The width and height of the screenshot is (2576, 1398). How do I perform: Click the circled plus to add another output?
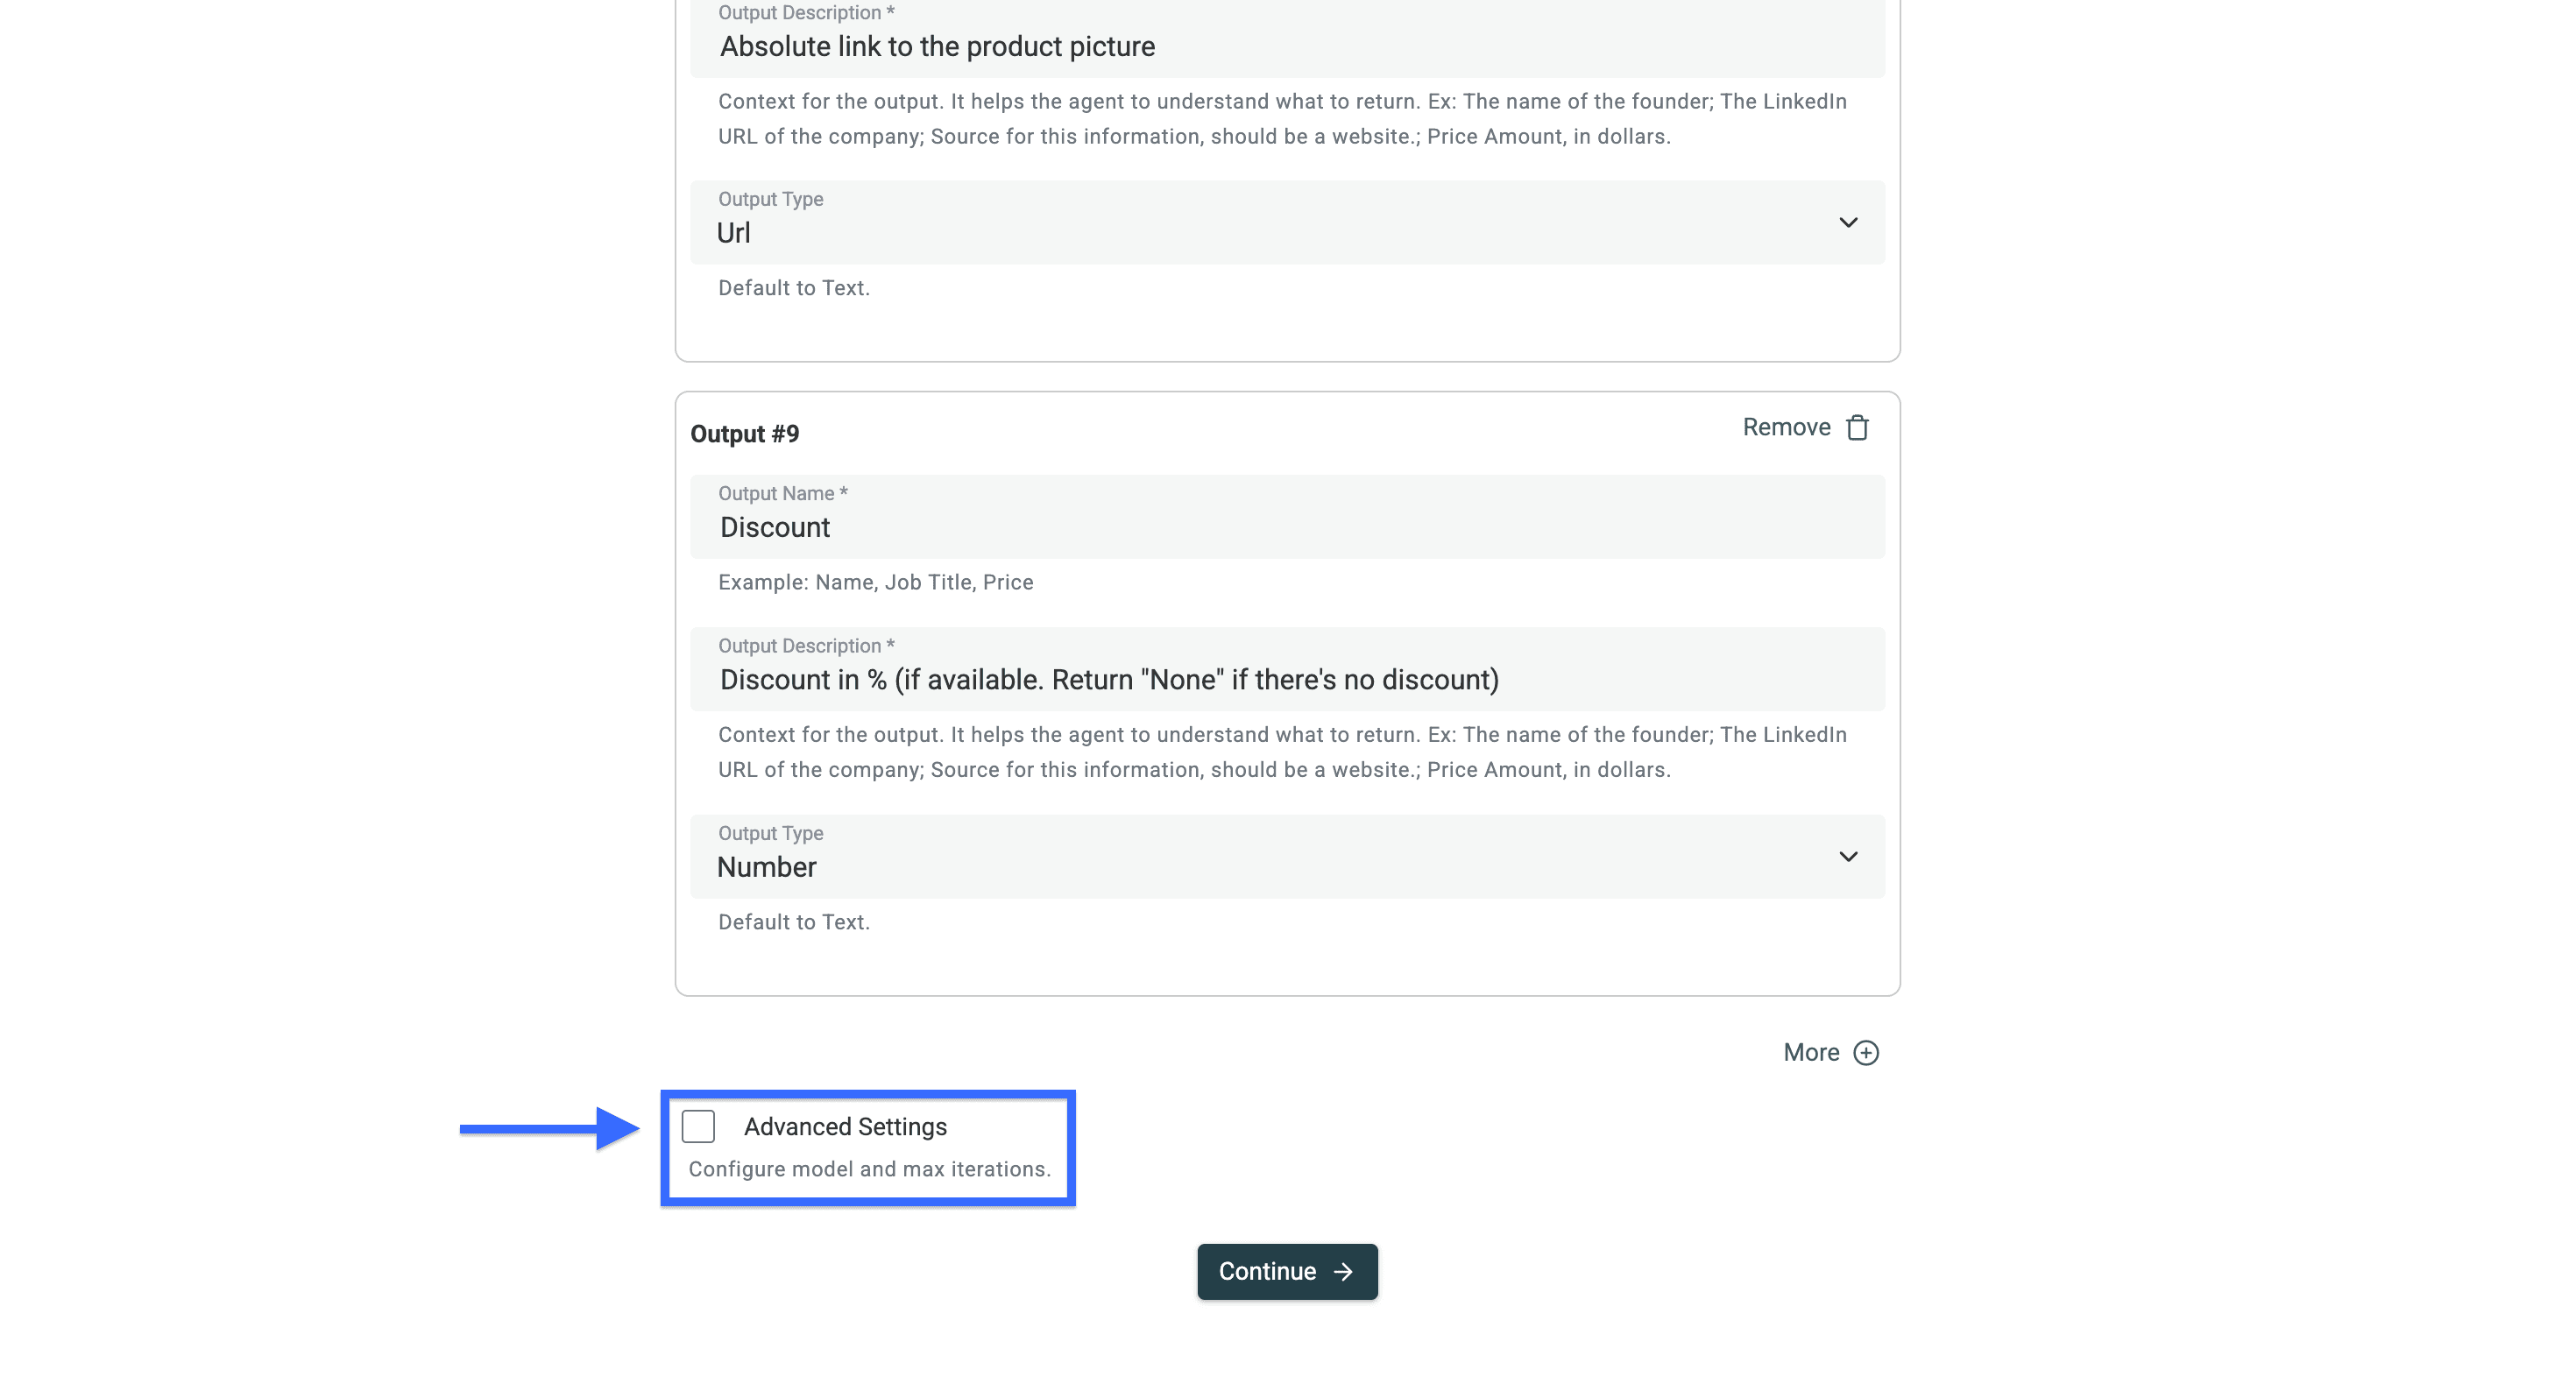coord(1866,1052)
